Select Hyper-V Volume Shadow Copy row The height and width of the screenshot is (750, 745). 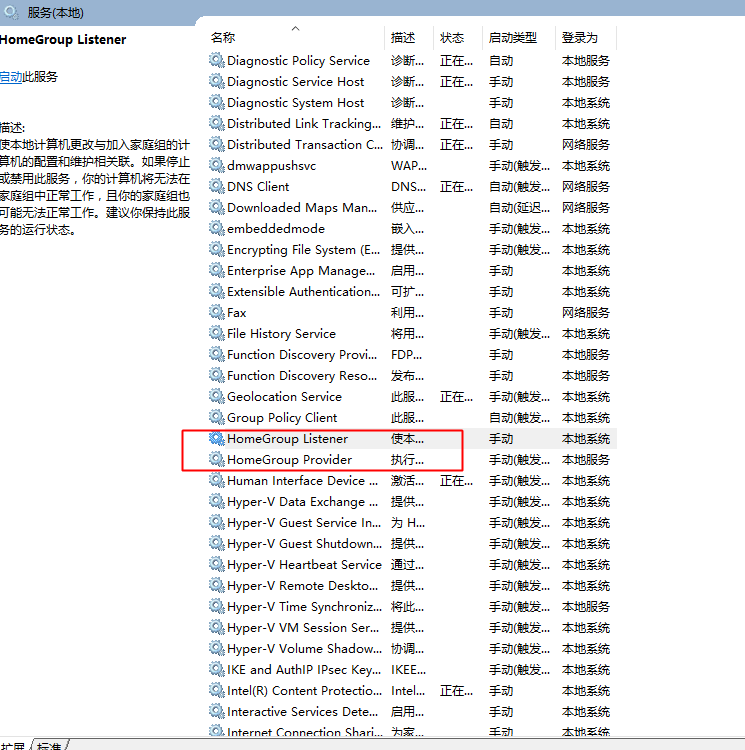coord(412,649)
